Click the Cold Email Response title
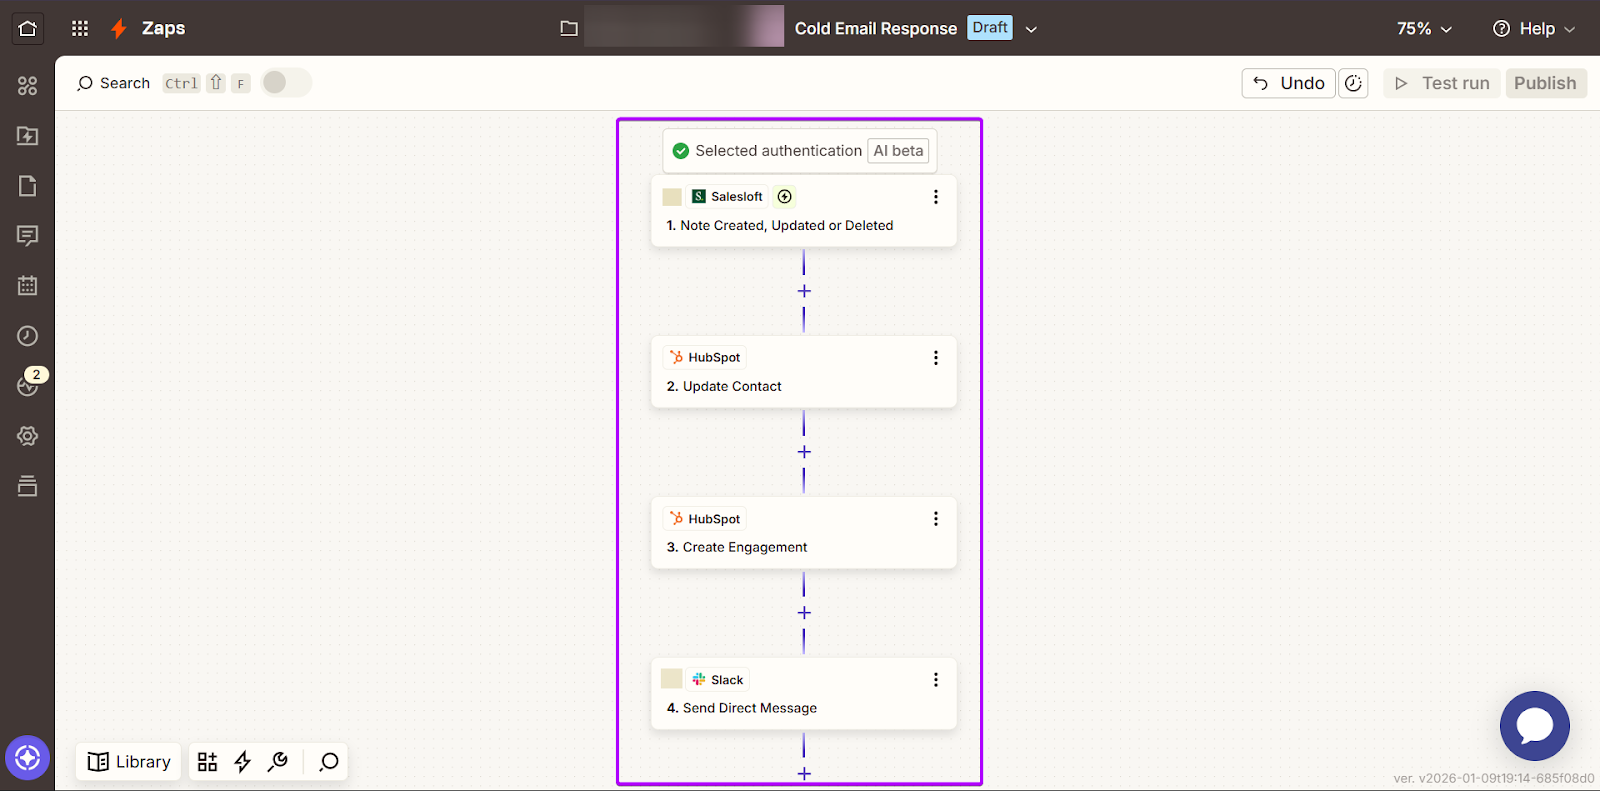The image size is (1600, 791). pos(876,29)
